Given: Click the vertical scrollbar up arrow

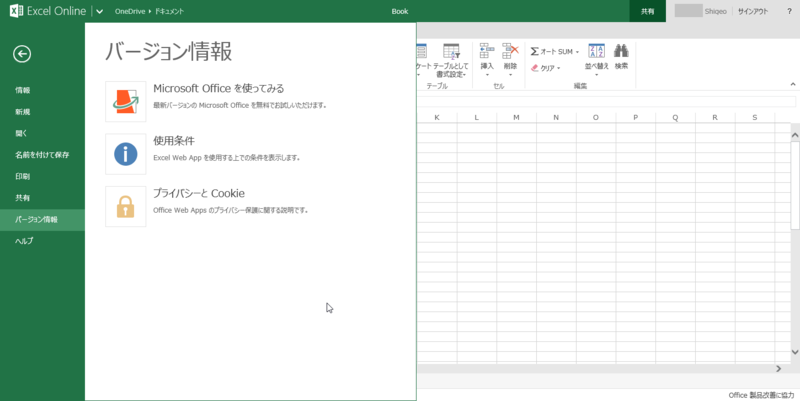Looking at the screenshot, I should click(x=795, y=135).
